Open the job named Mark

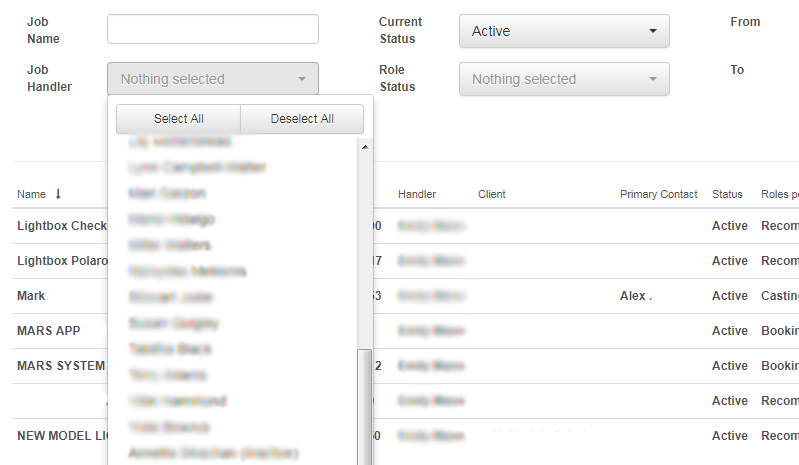[31, 296]
